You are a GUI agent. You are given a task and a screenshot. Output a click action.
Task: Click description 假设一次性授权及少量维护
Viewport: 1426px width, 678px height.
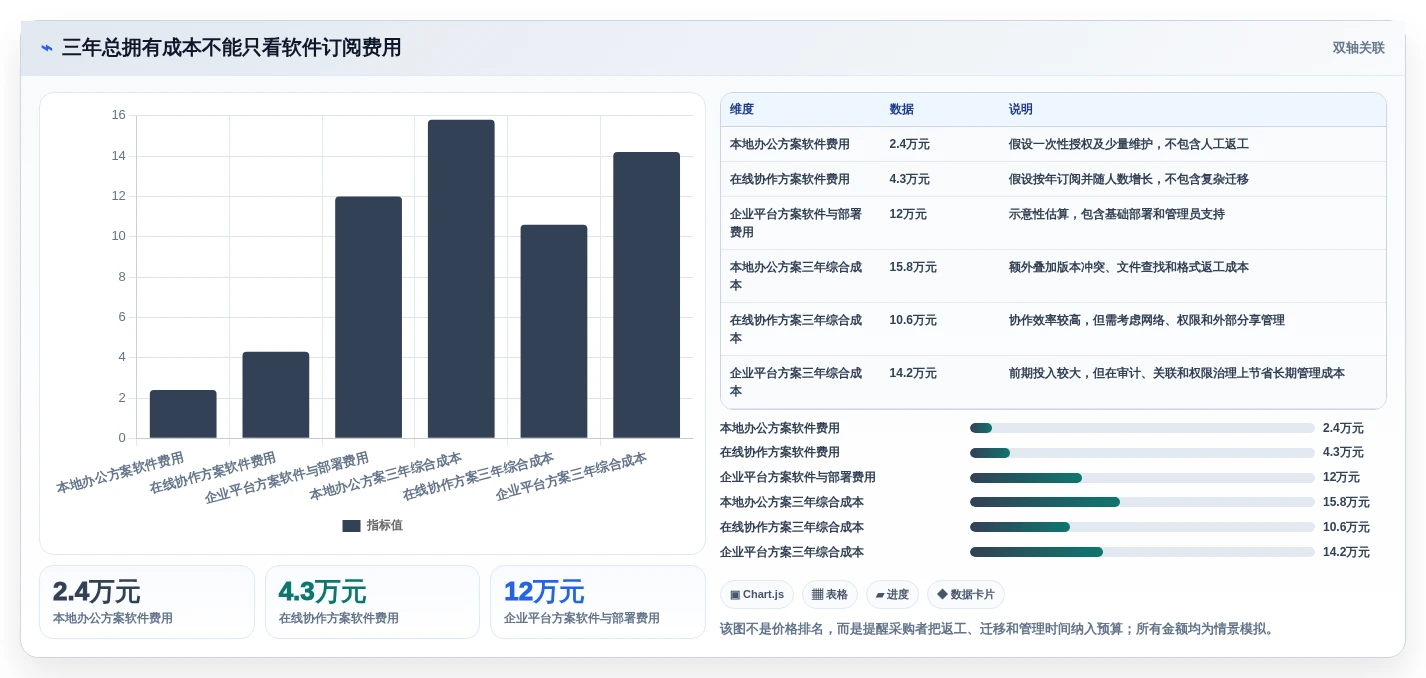(x=1129, y=144)
